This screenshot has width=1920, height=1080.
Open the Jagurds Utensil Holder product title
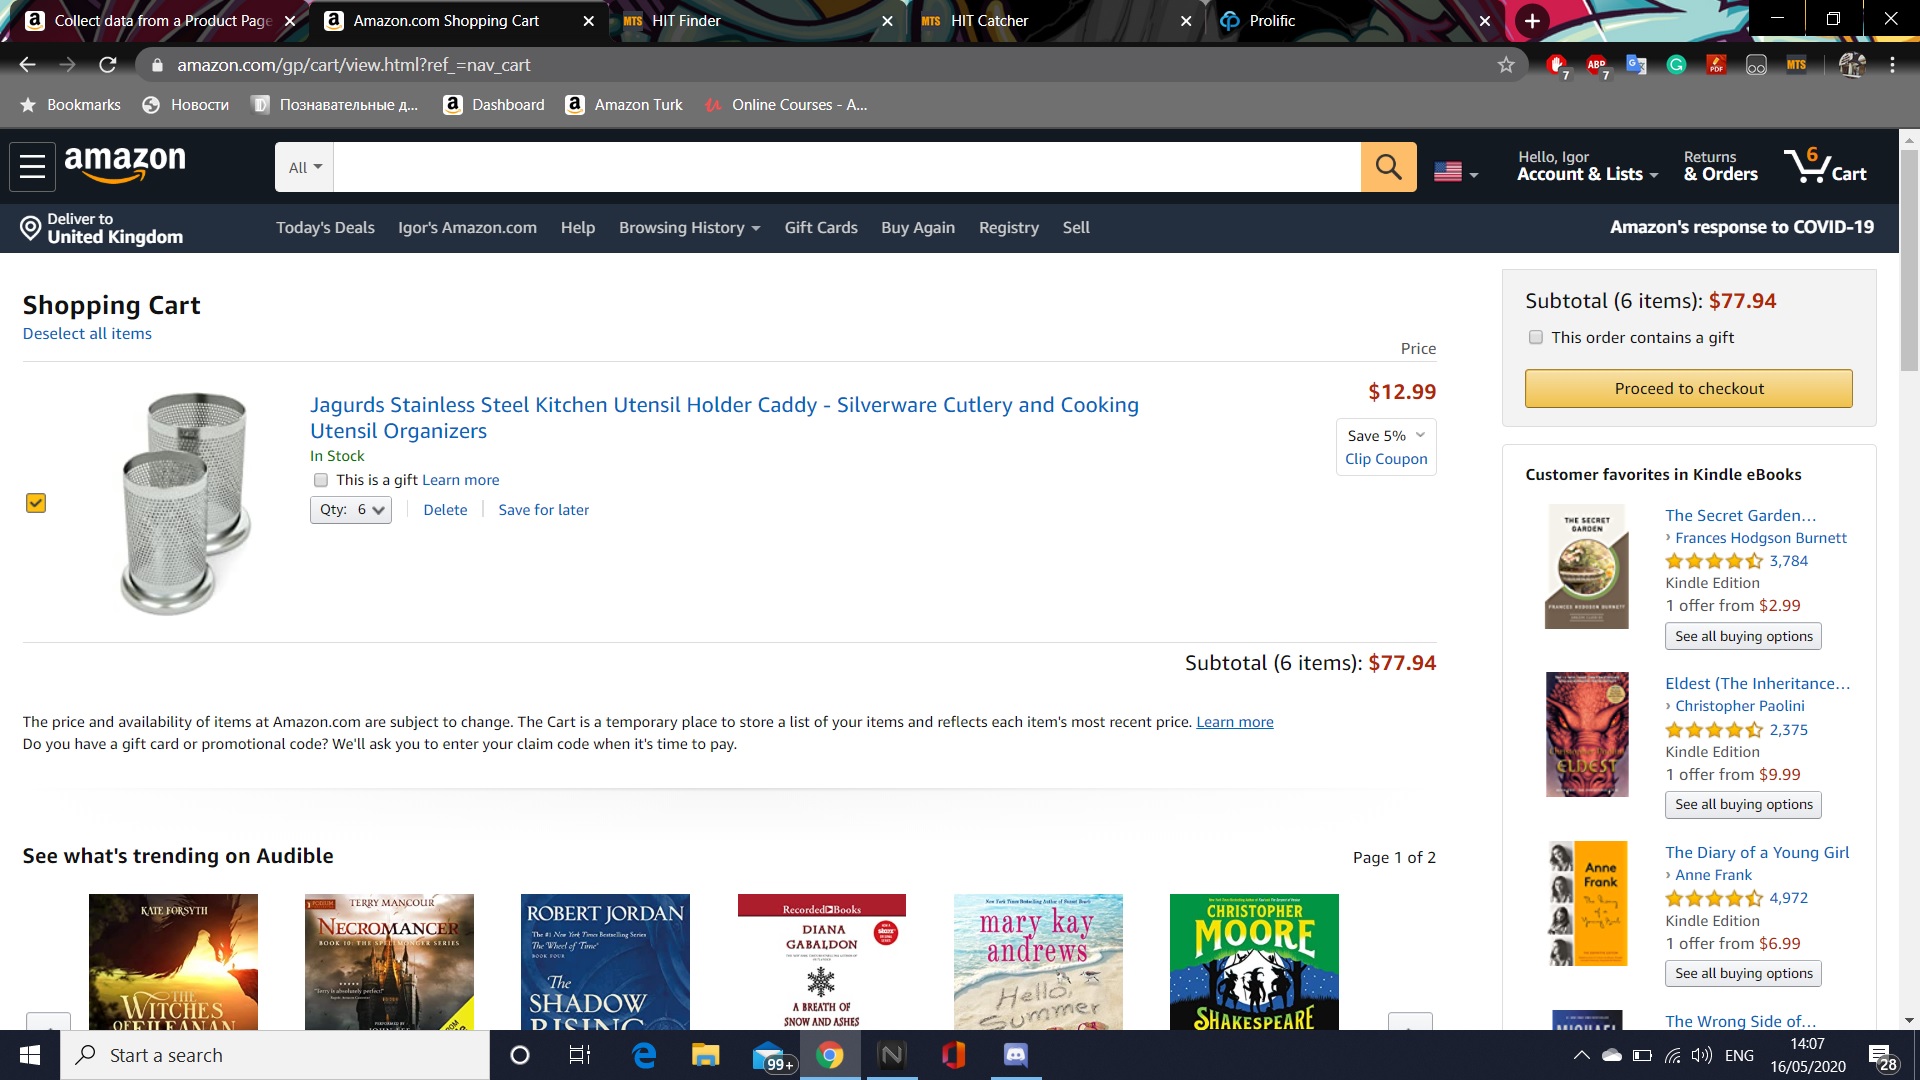point(724,418)
